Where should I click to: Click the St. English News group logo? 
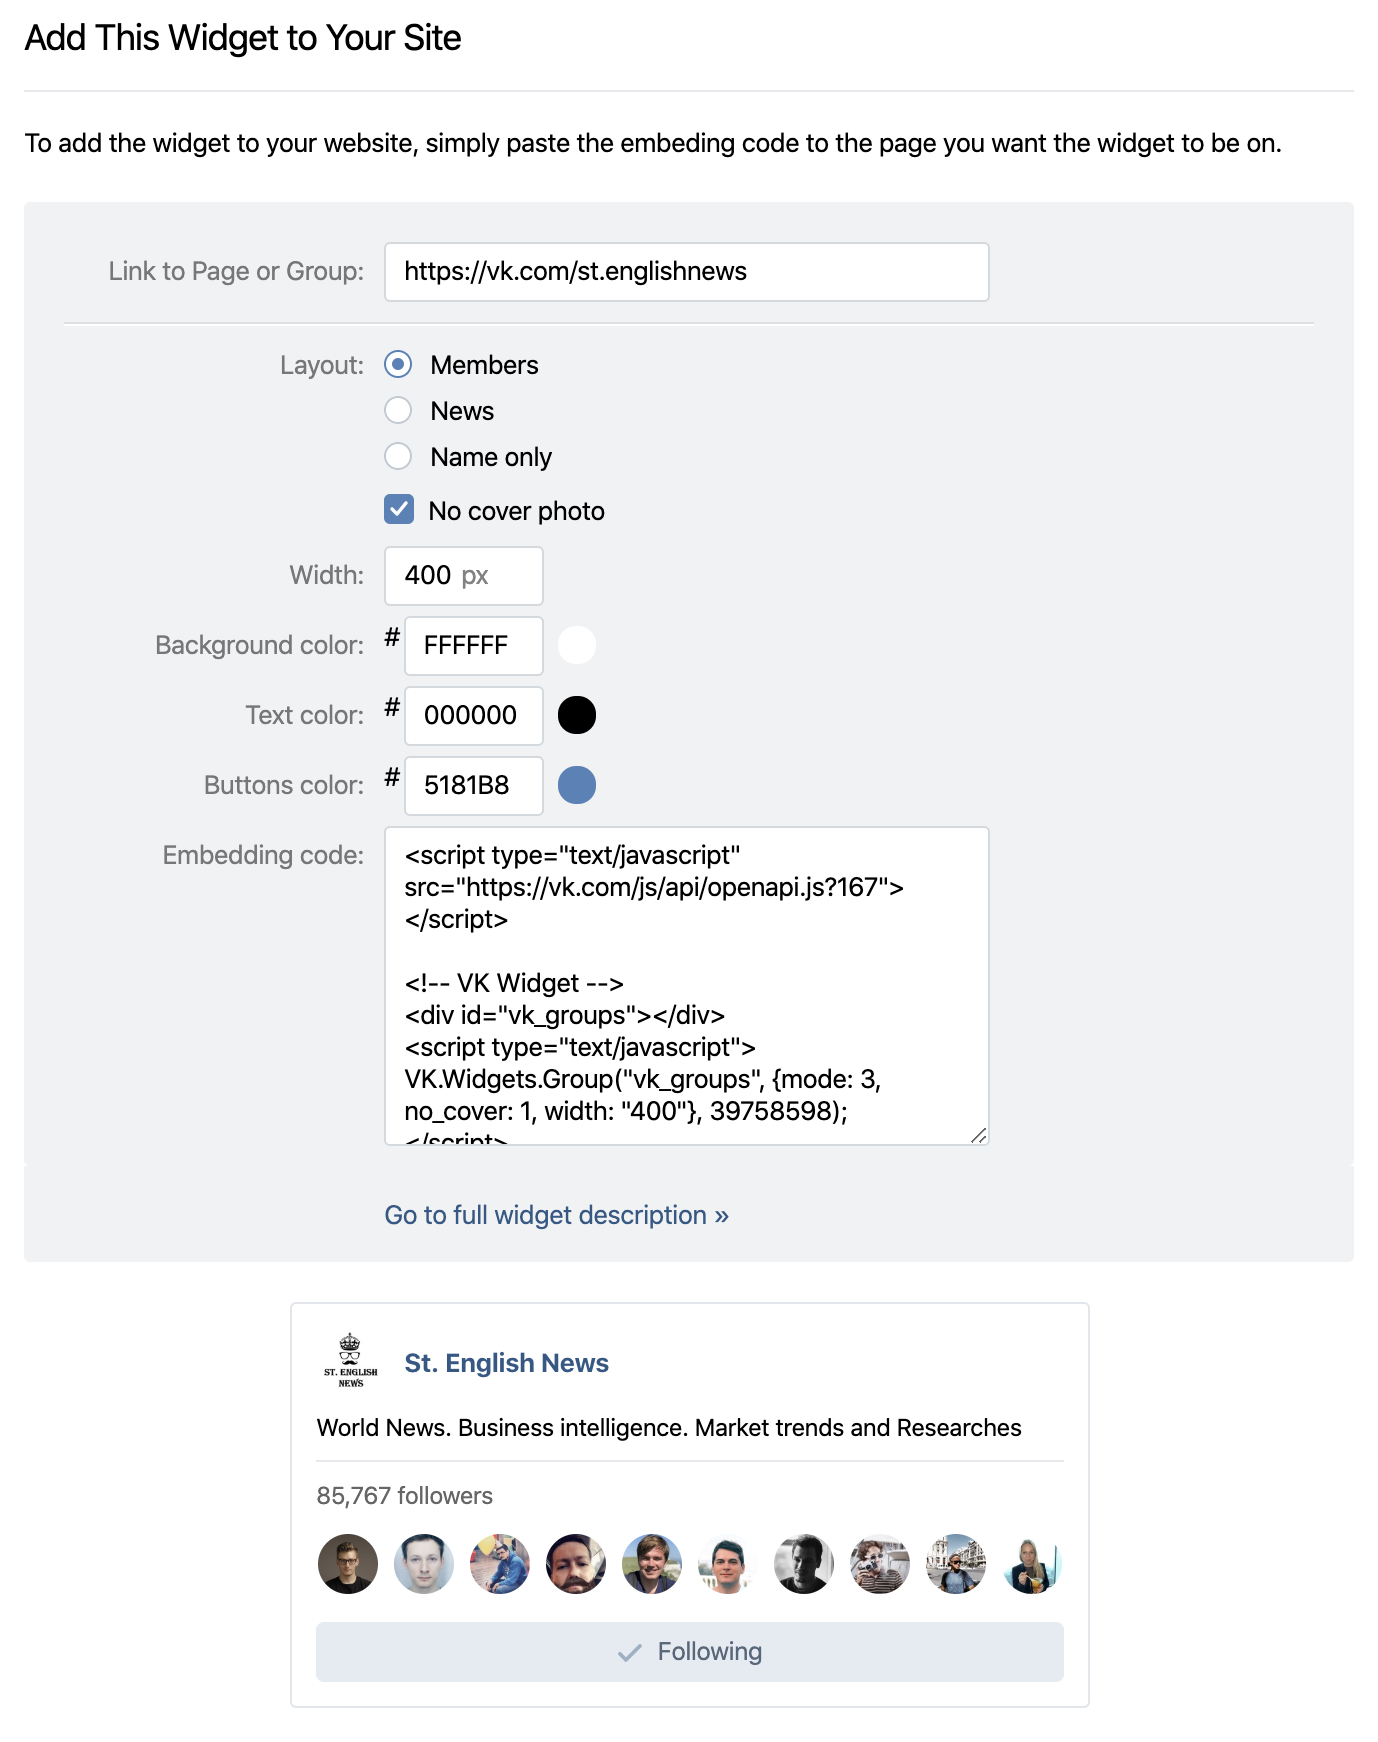point(350,1362)
